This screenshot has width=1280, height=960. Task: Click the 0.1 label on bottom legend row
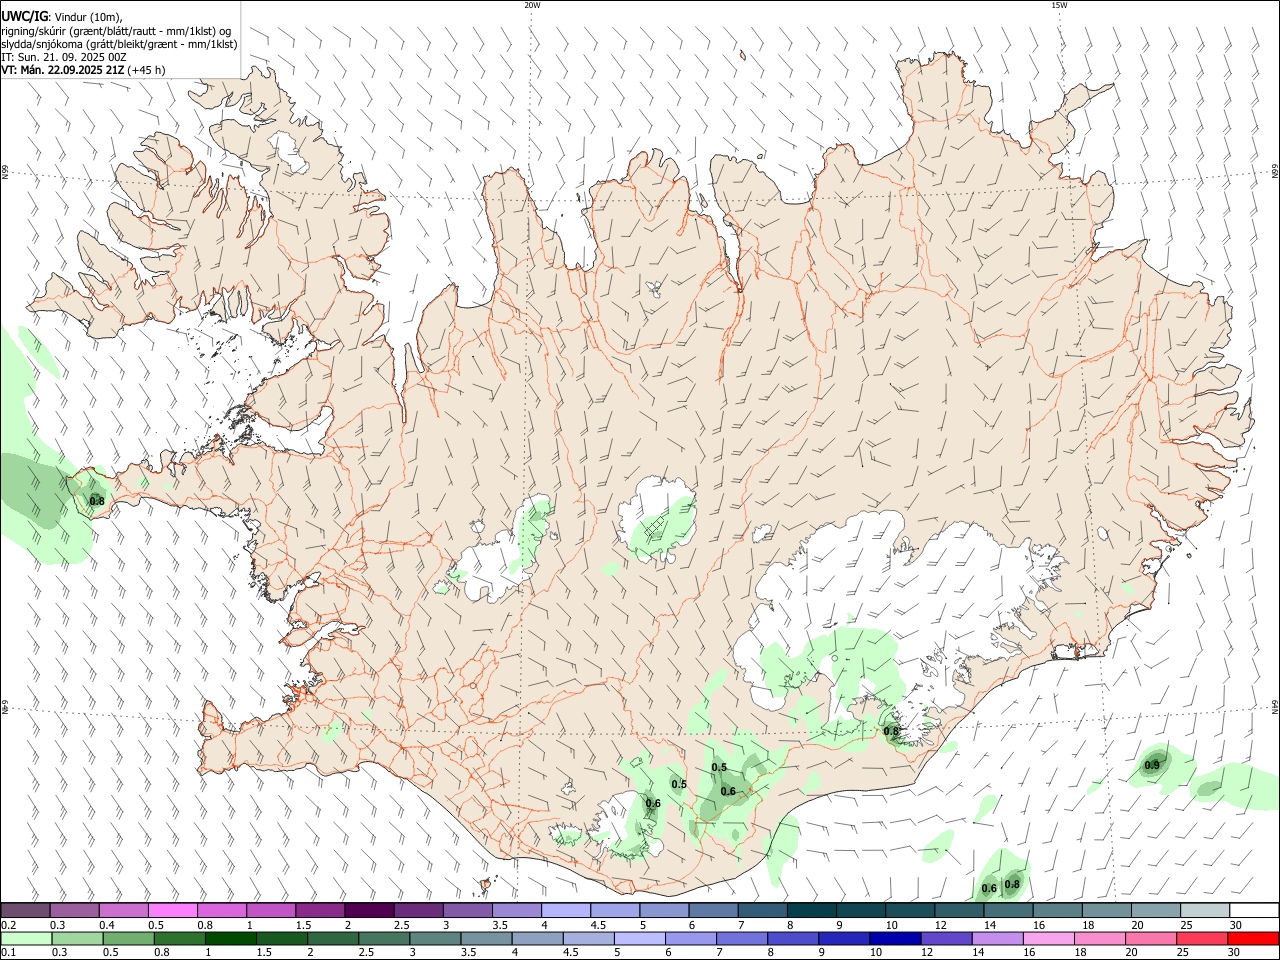pyautogui.click(x=8, y=953)
